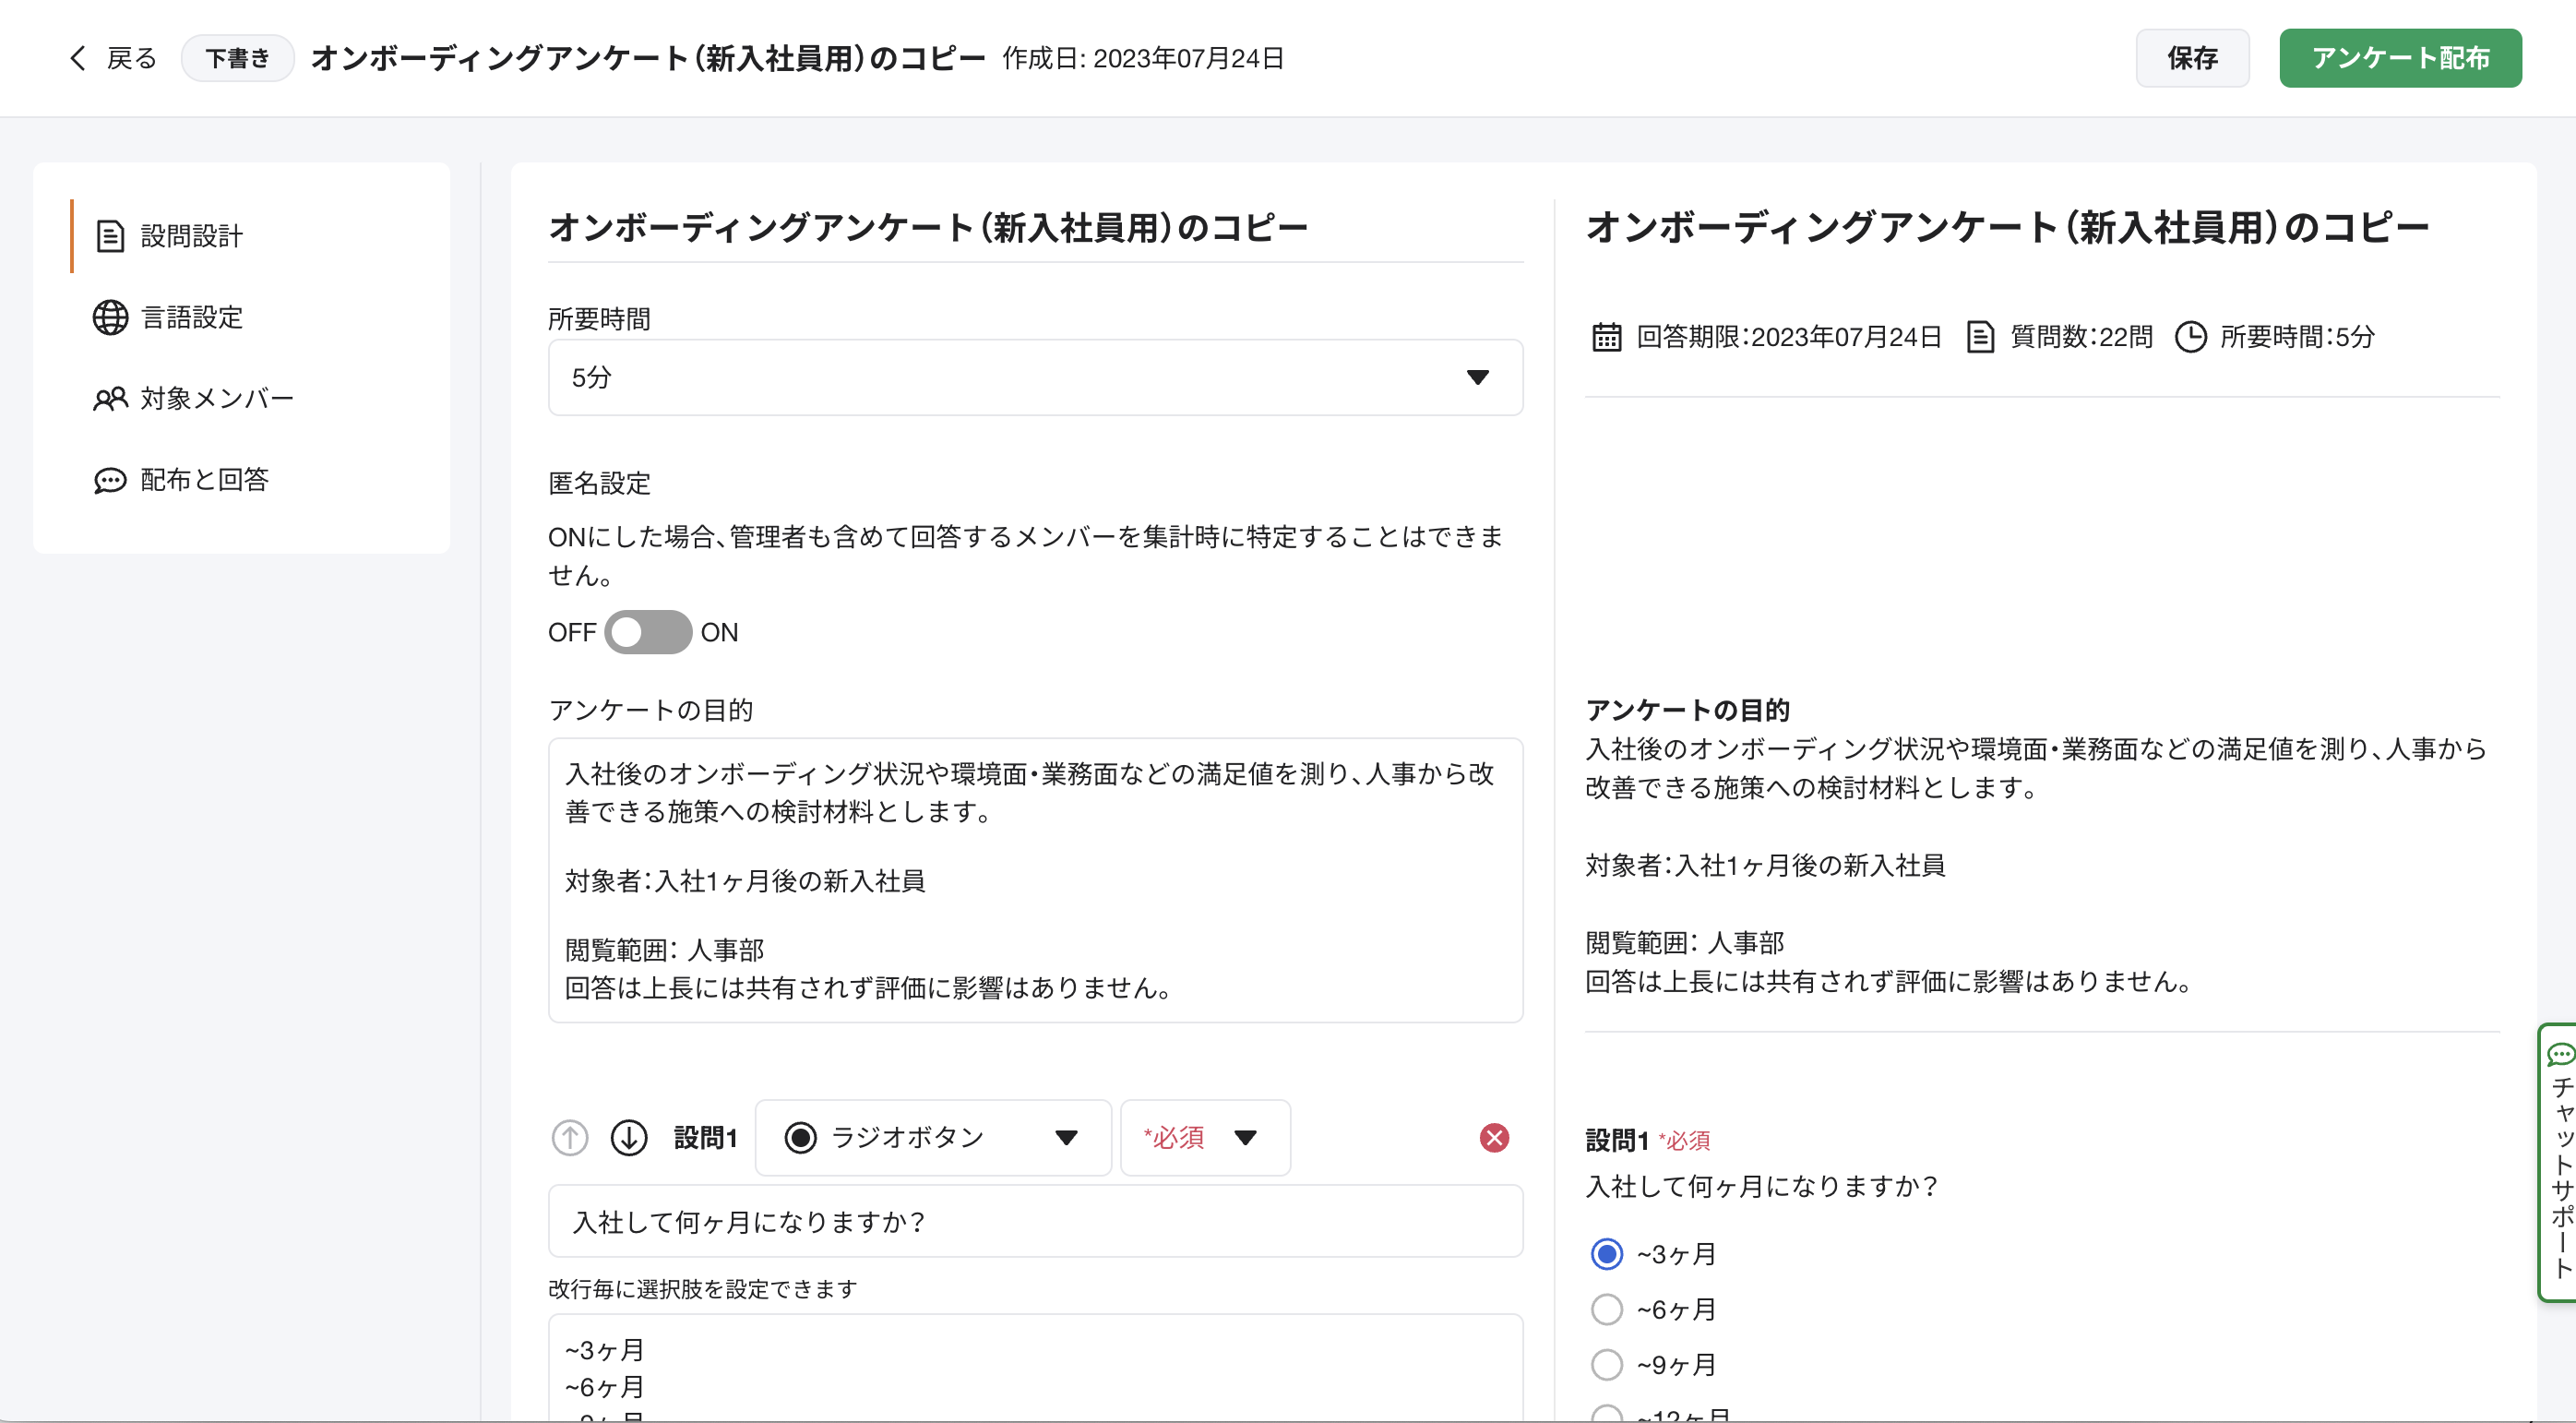Image resolution: width=2576 pixels, height=1423 pixels.
Task: Click the 下書き status badge
Action: coord(237,58)
